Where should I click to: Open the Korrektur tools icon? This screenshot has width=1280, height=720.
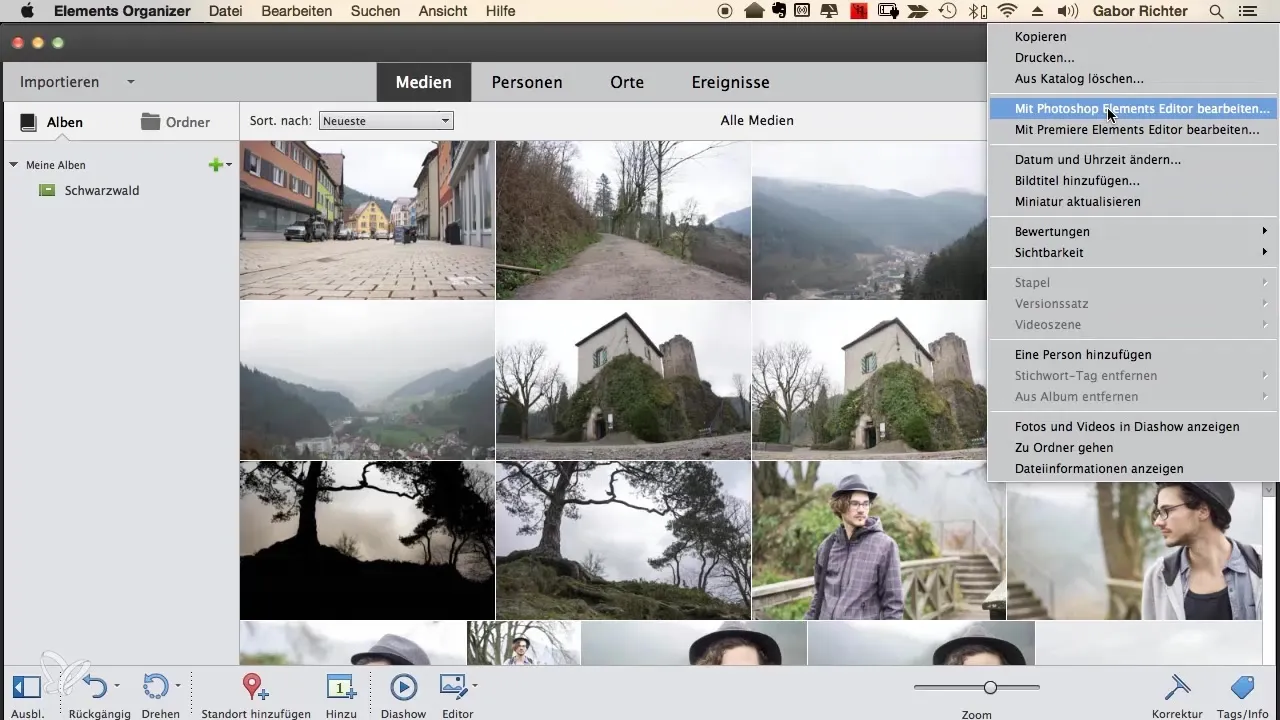(x=1177, y=687)
